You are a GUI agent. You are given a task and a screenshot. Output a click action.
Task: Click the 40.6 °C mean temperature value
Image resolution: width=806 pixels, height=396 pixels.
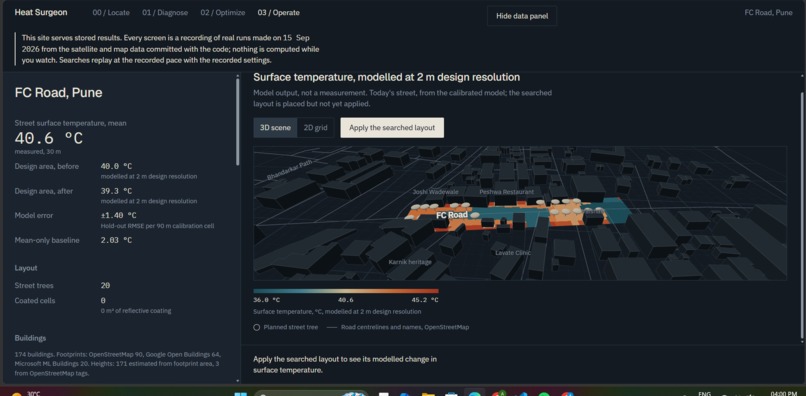(x=48, y=138)
